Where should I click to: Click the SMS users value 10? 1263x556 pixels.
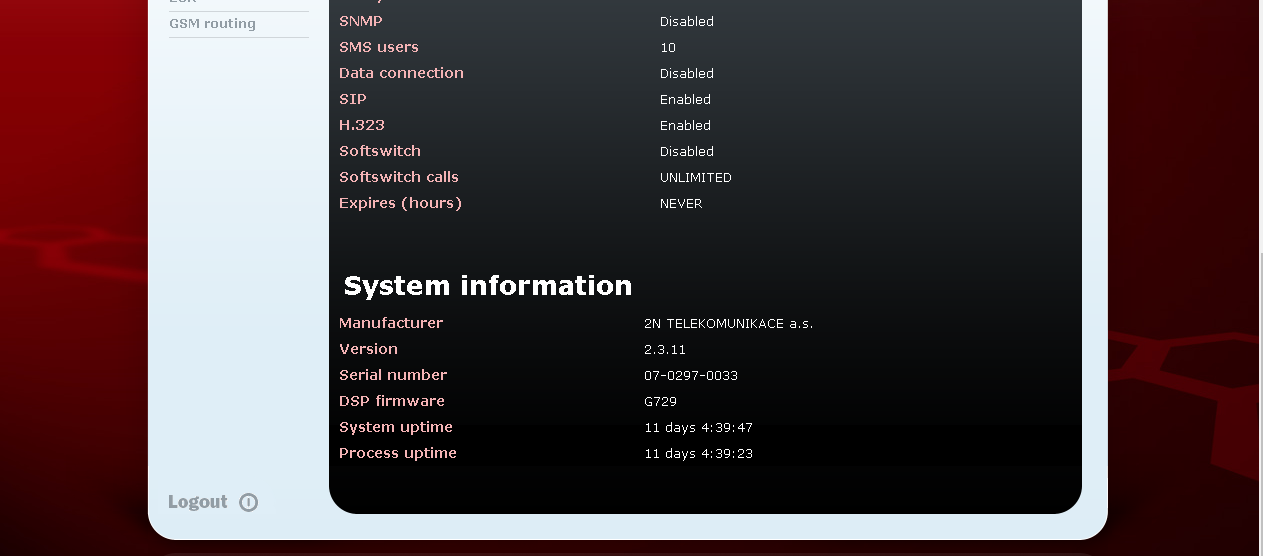click(x=667, y=48)
